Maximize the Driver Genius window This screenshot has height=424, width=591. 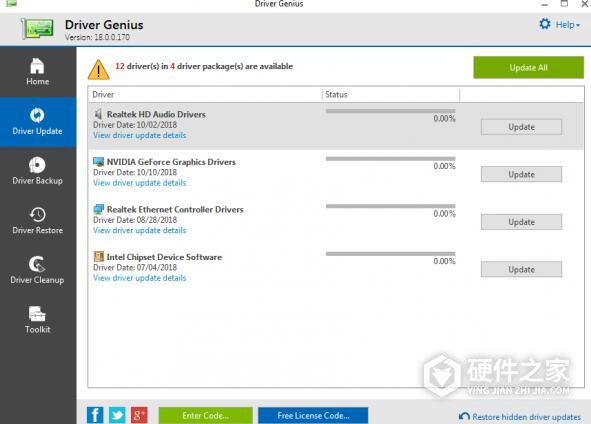[564, 4]
